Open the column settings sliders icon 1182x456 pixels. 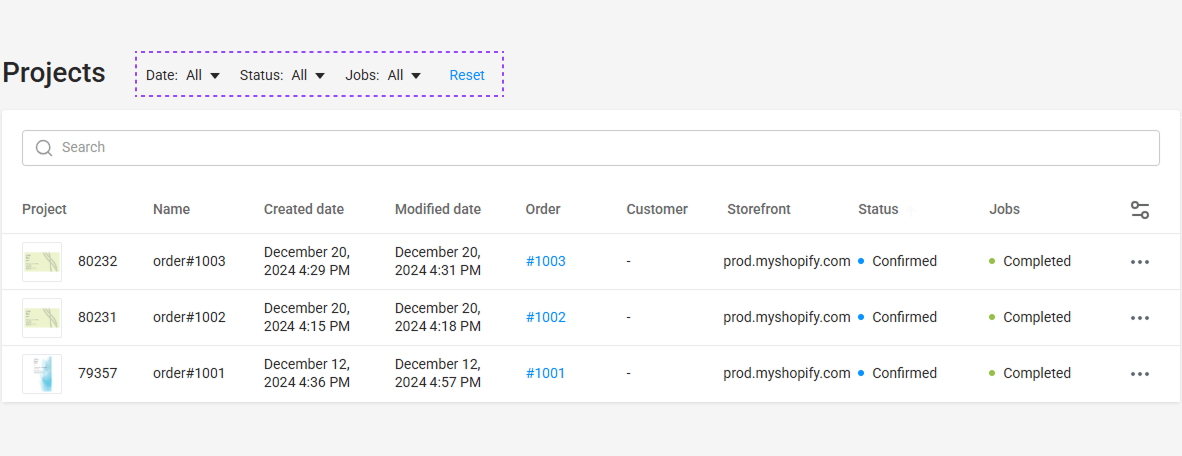(x=1140, y=210)
